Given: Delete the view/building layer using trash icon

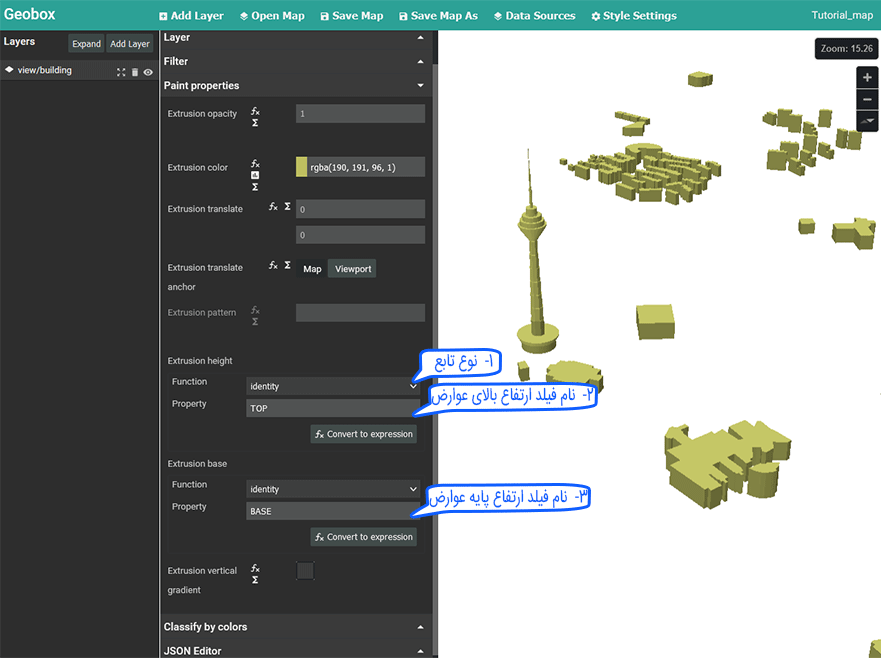Looking at the screenshot, I should (135, 72).
